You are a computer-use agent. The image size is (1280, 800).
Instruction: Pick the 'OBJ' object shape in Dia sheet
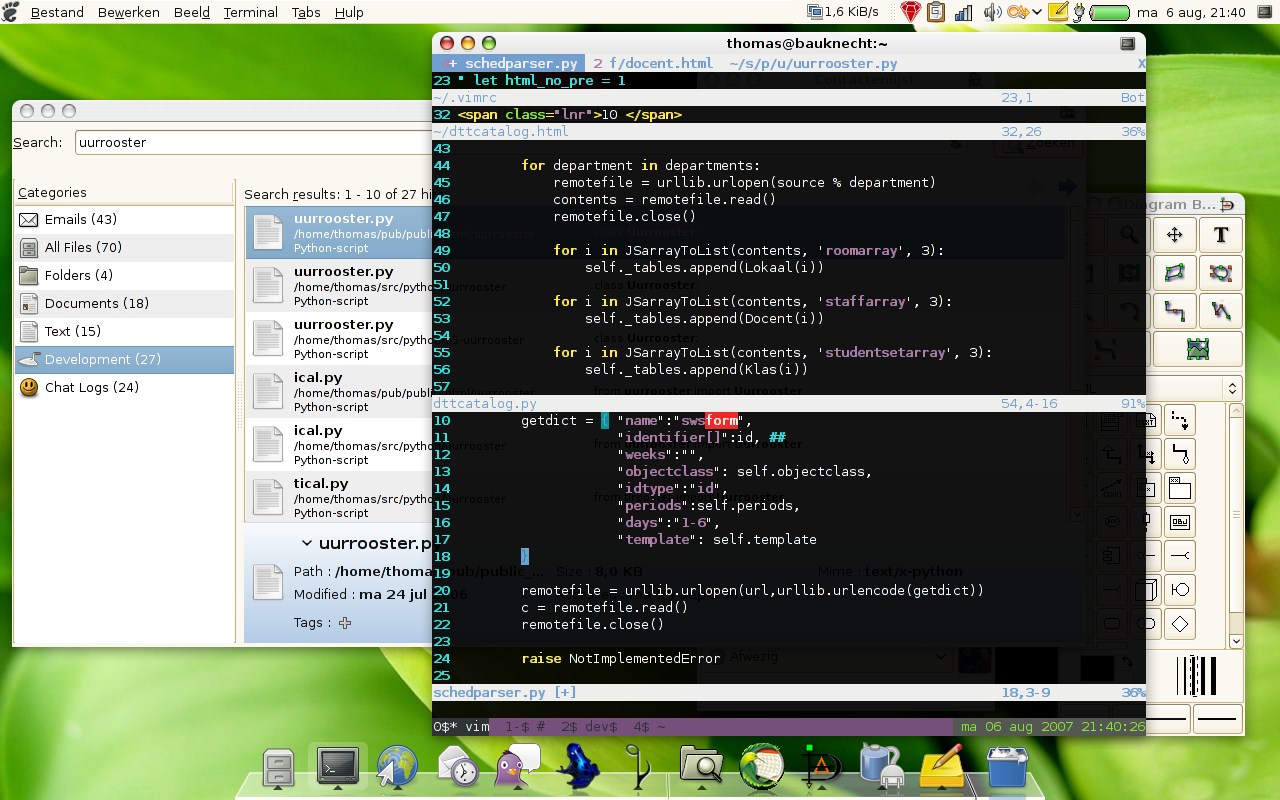click(x=1180, y=522)
